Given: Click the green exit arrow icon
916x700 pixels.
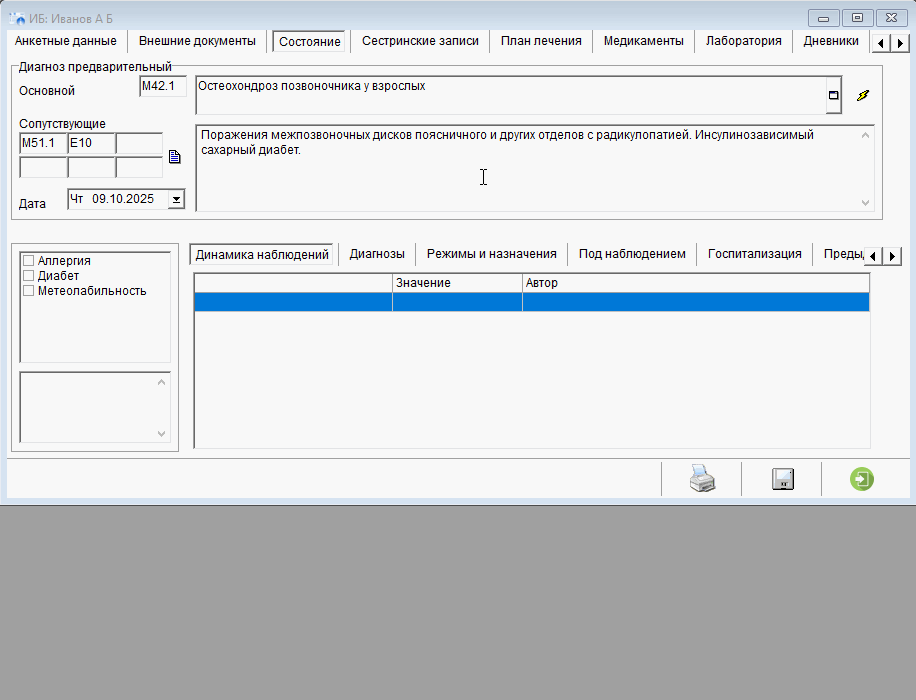Looking at the screenshot, I should (861, 480).
